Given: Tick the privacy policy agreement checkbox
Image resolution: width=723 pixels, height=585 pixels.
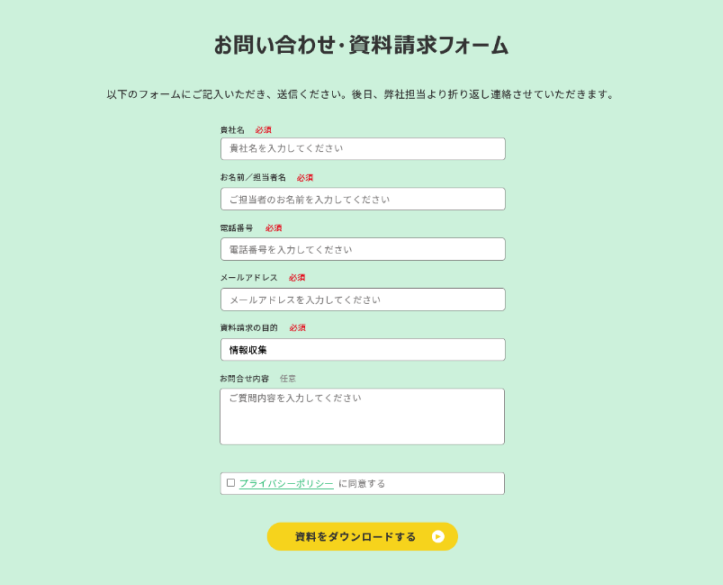Looking at the screenshot, I should click(x=231, y=483).
